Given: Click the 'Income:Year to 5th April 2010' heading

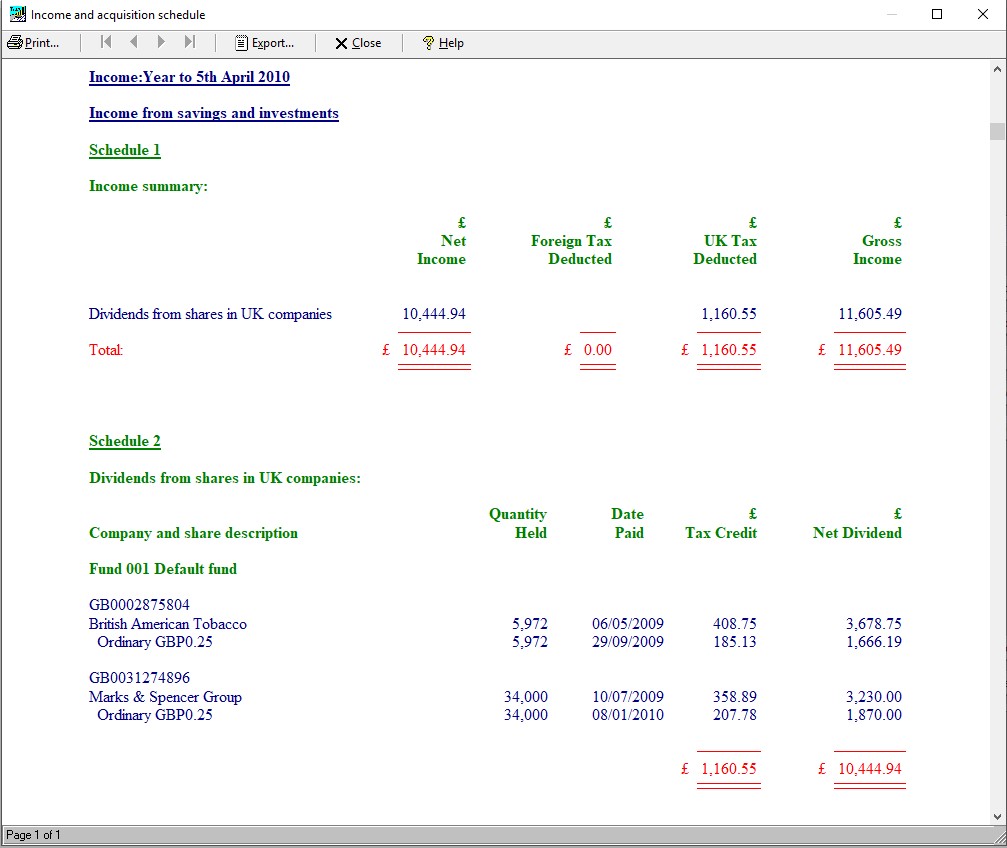Looking at the screenshot, I should click(189, 77).
